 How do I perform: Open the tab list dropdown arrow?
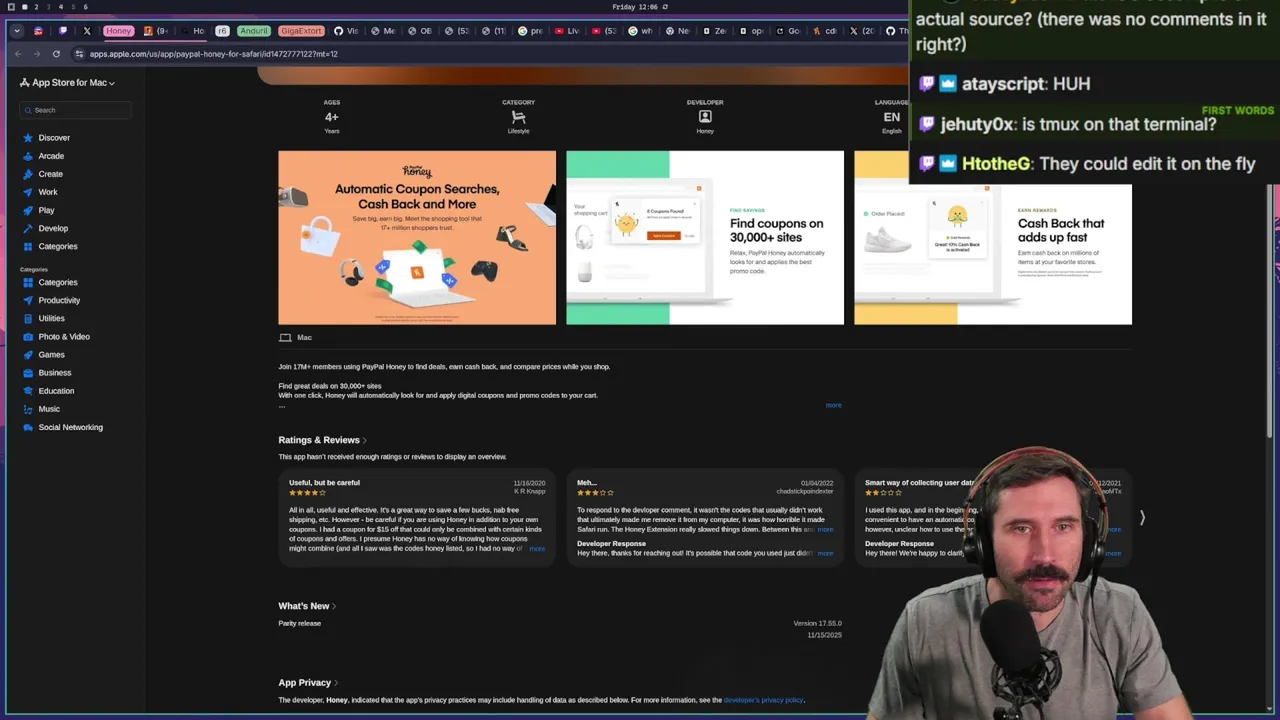16,31
